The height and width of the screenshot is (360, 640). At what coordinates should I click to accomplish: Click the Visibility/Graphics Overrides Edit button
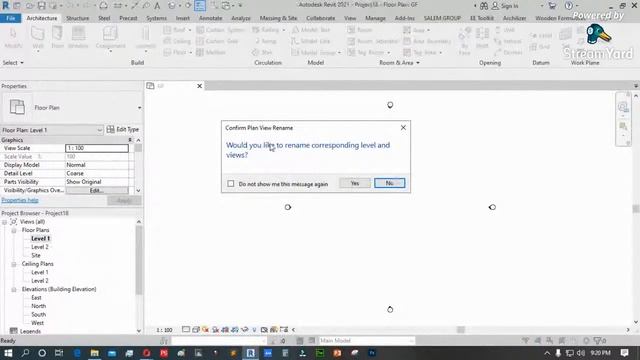97,191
